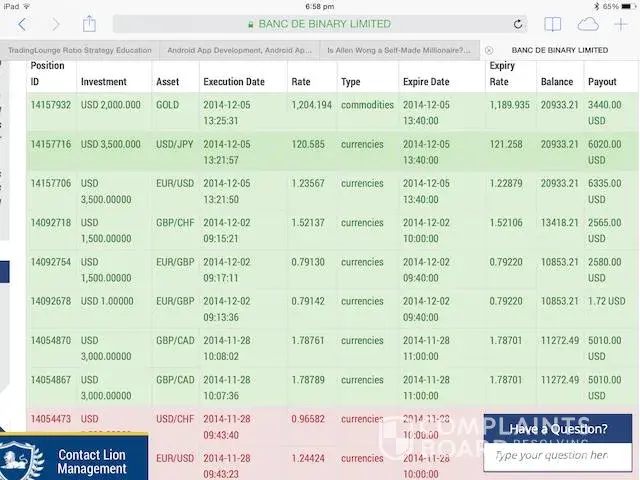Select position ID 14157716
The image size is (640, 480).
pos(51,144)
